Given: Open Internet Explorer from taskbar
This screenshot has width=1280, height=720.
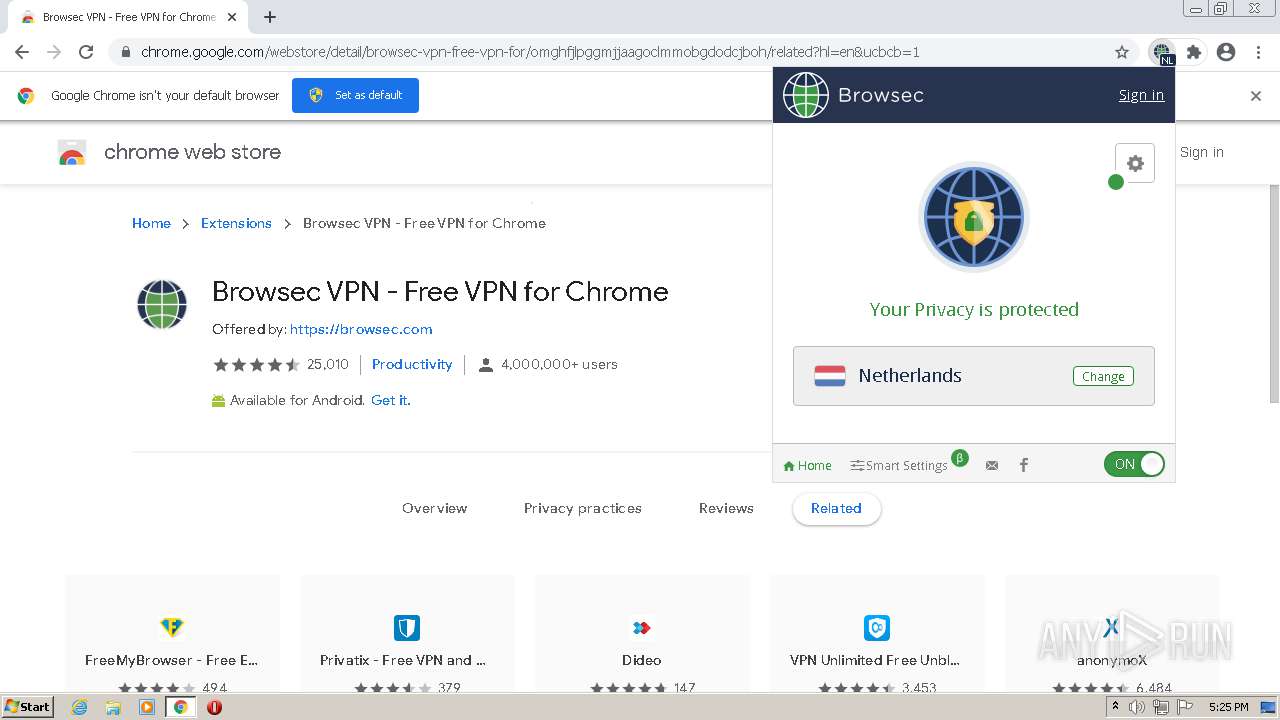Looking at the screenshot, I should pyautogui.click(x=80, y=707).
